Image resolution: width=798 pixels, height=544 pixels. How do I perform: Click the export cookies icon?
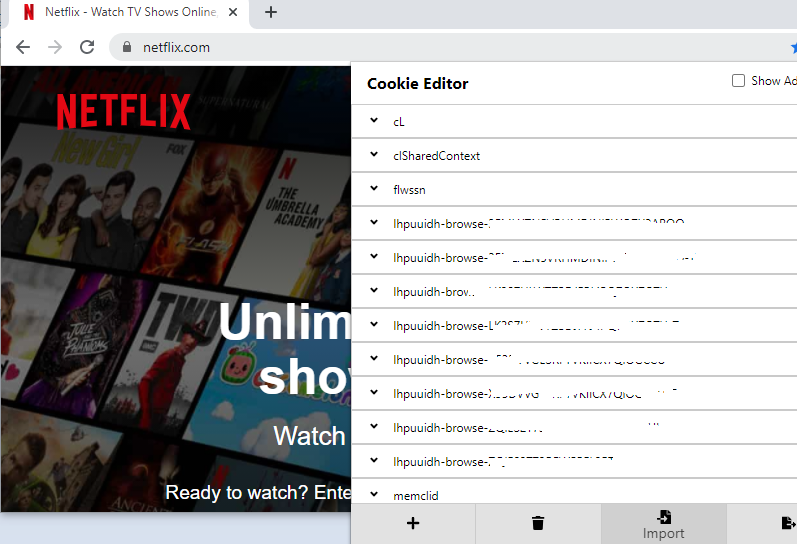tap(788, 523)
